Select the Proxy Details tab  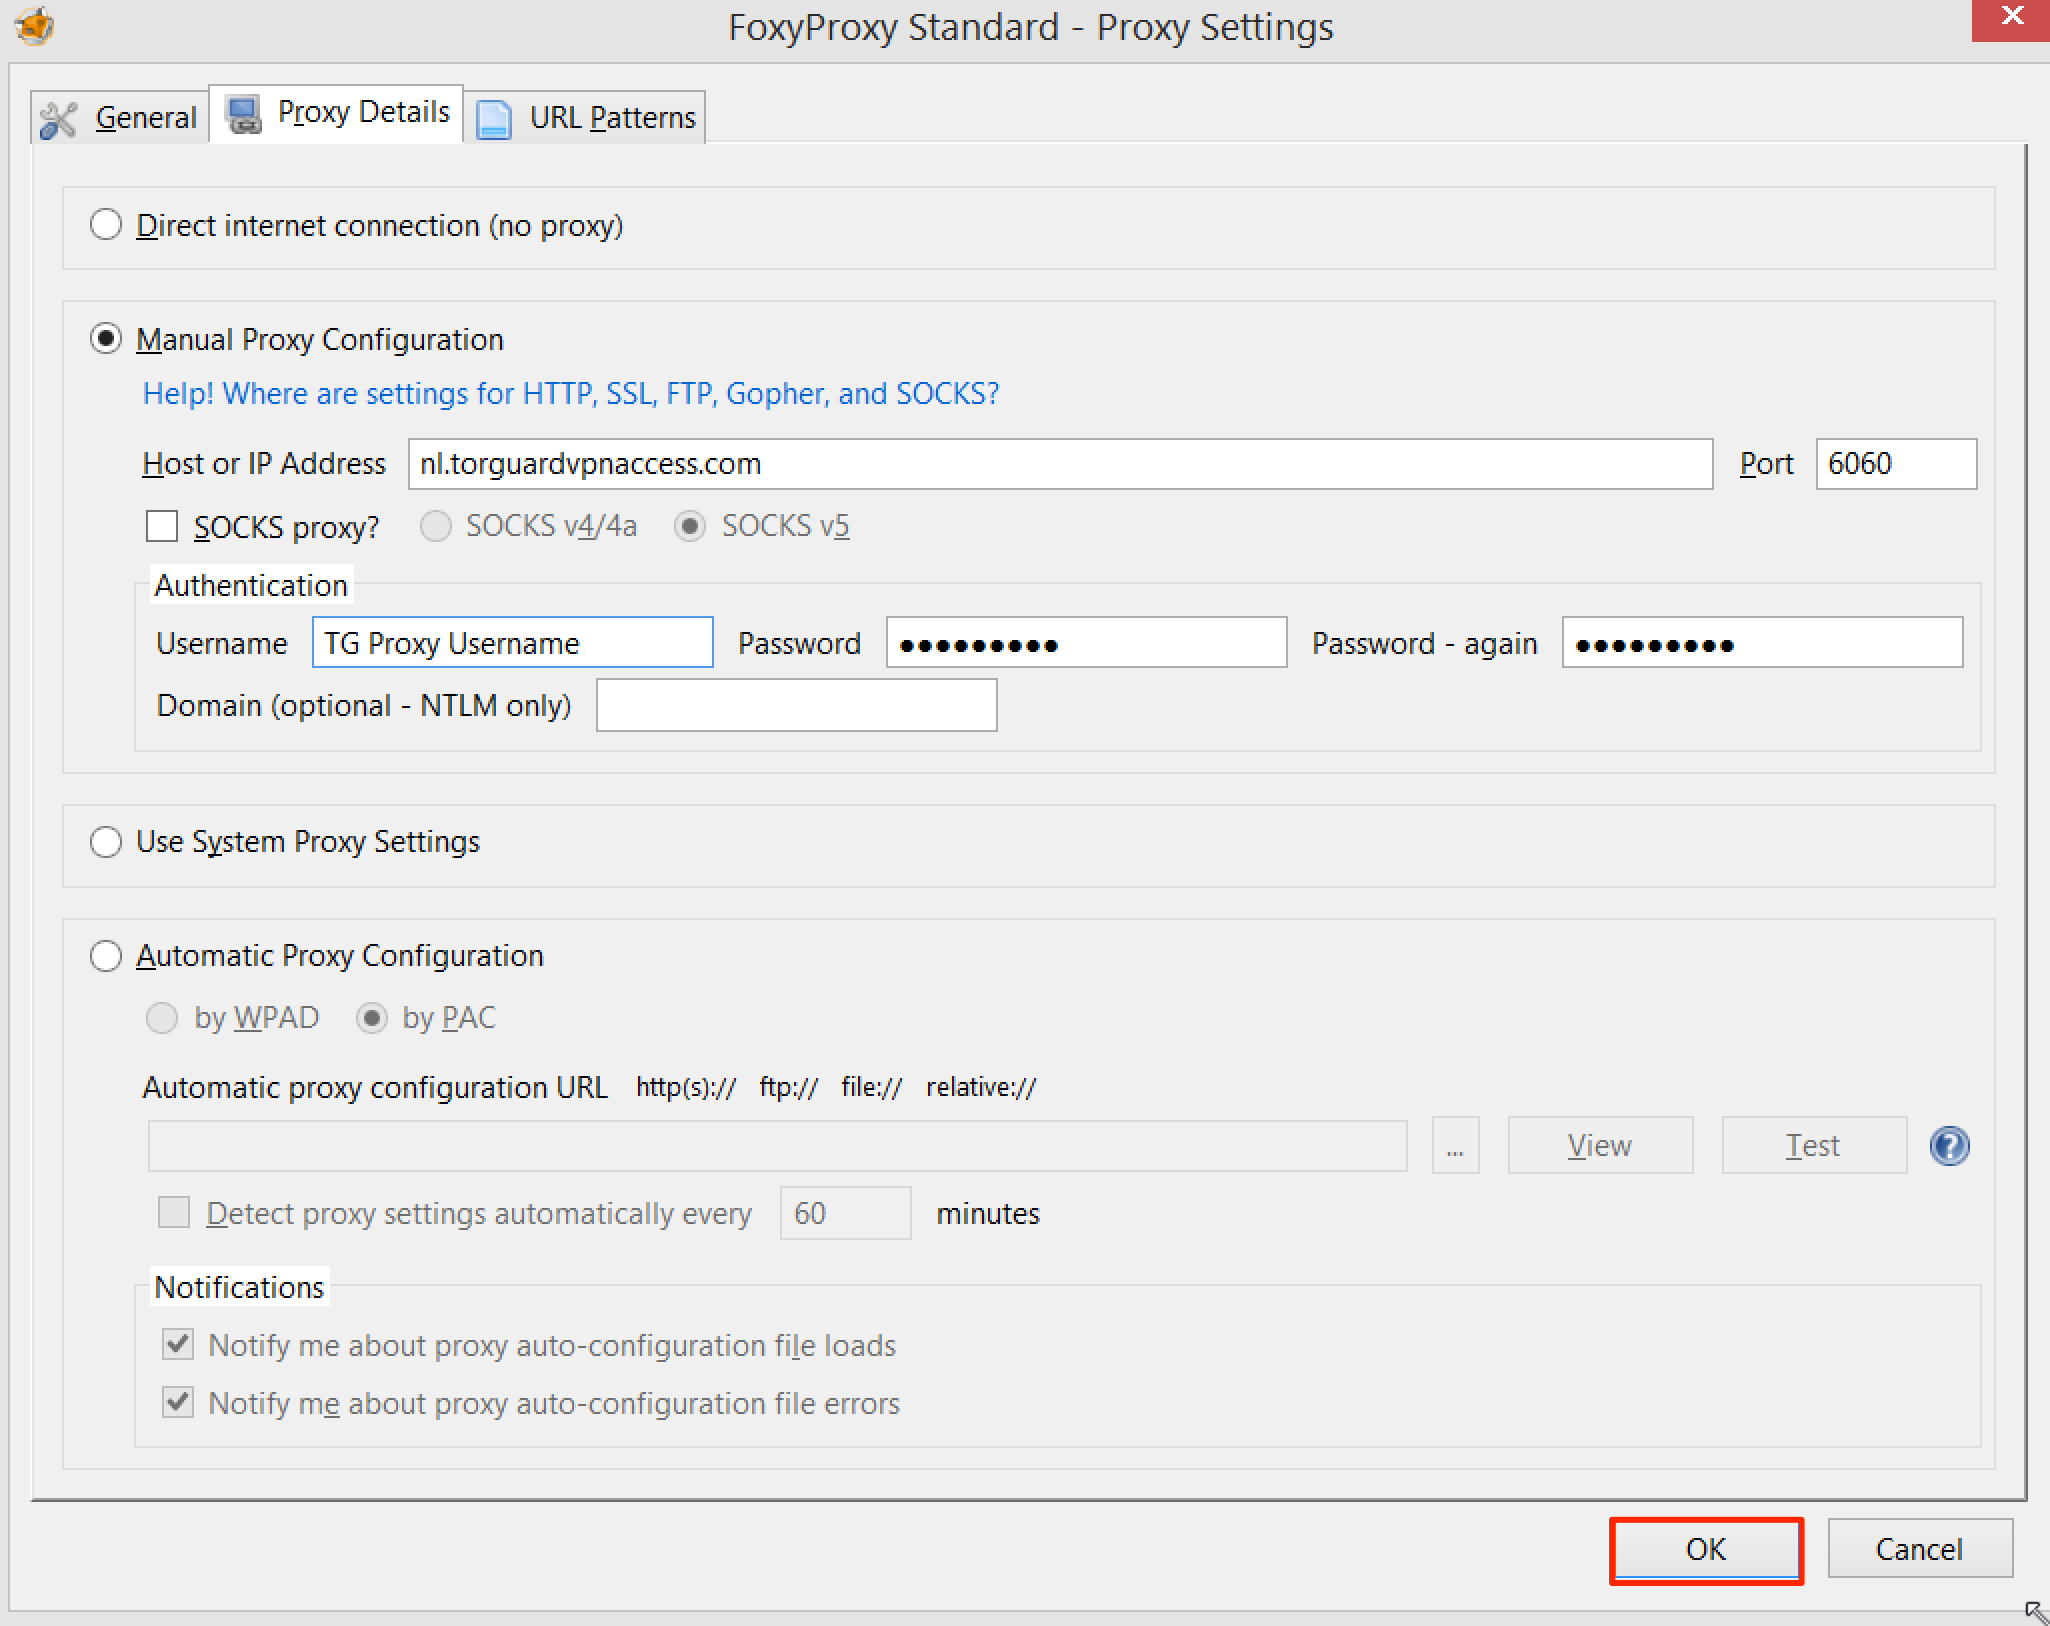pos(336,113)
